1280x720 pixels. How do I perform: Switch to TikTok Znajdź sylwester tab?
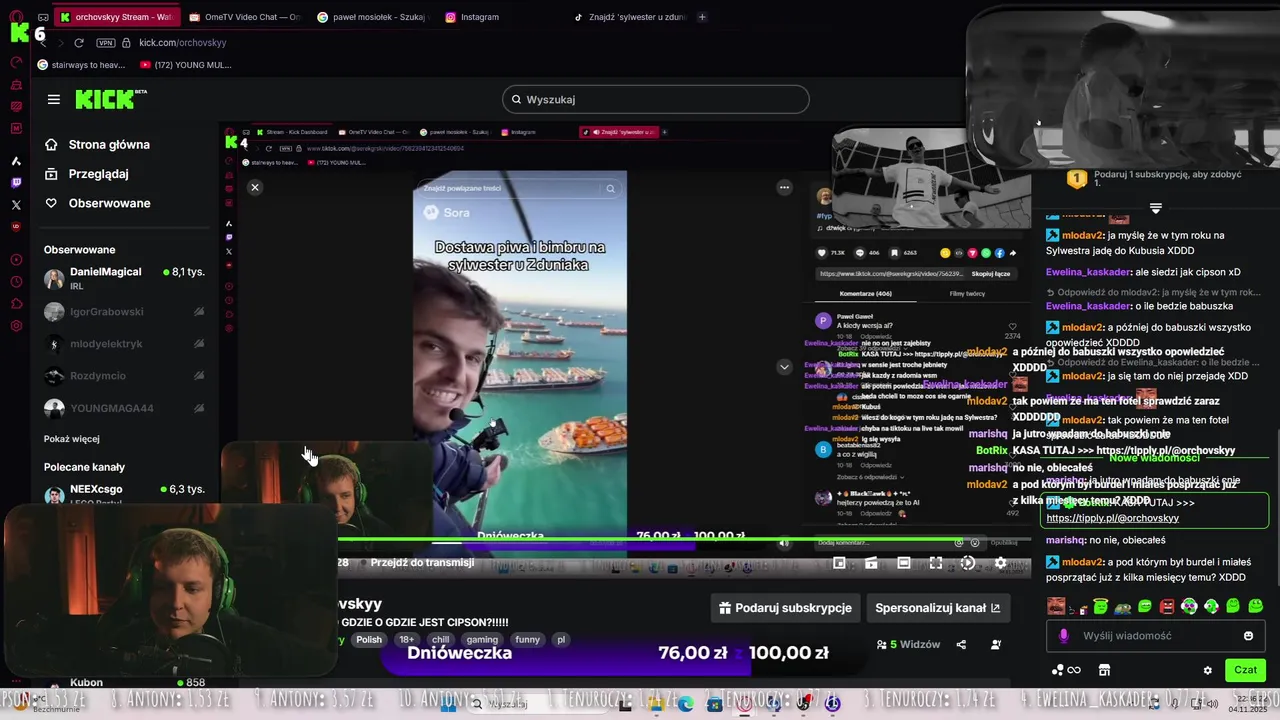click(x=628, y=17)
